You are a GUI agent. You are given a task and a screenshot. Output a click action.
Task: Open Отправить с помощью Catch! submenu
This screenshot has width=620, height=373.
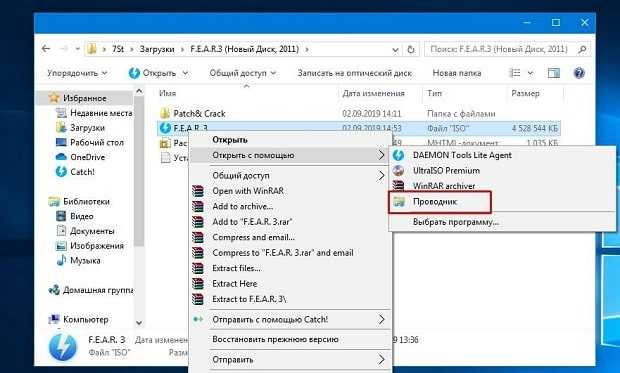[x=290, y=319]
